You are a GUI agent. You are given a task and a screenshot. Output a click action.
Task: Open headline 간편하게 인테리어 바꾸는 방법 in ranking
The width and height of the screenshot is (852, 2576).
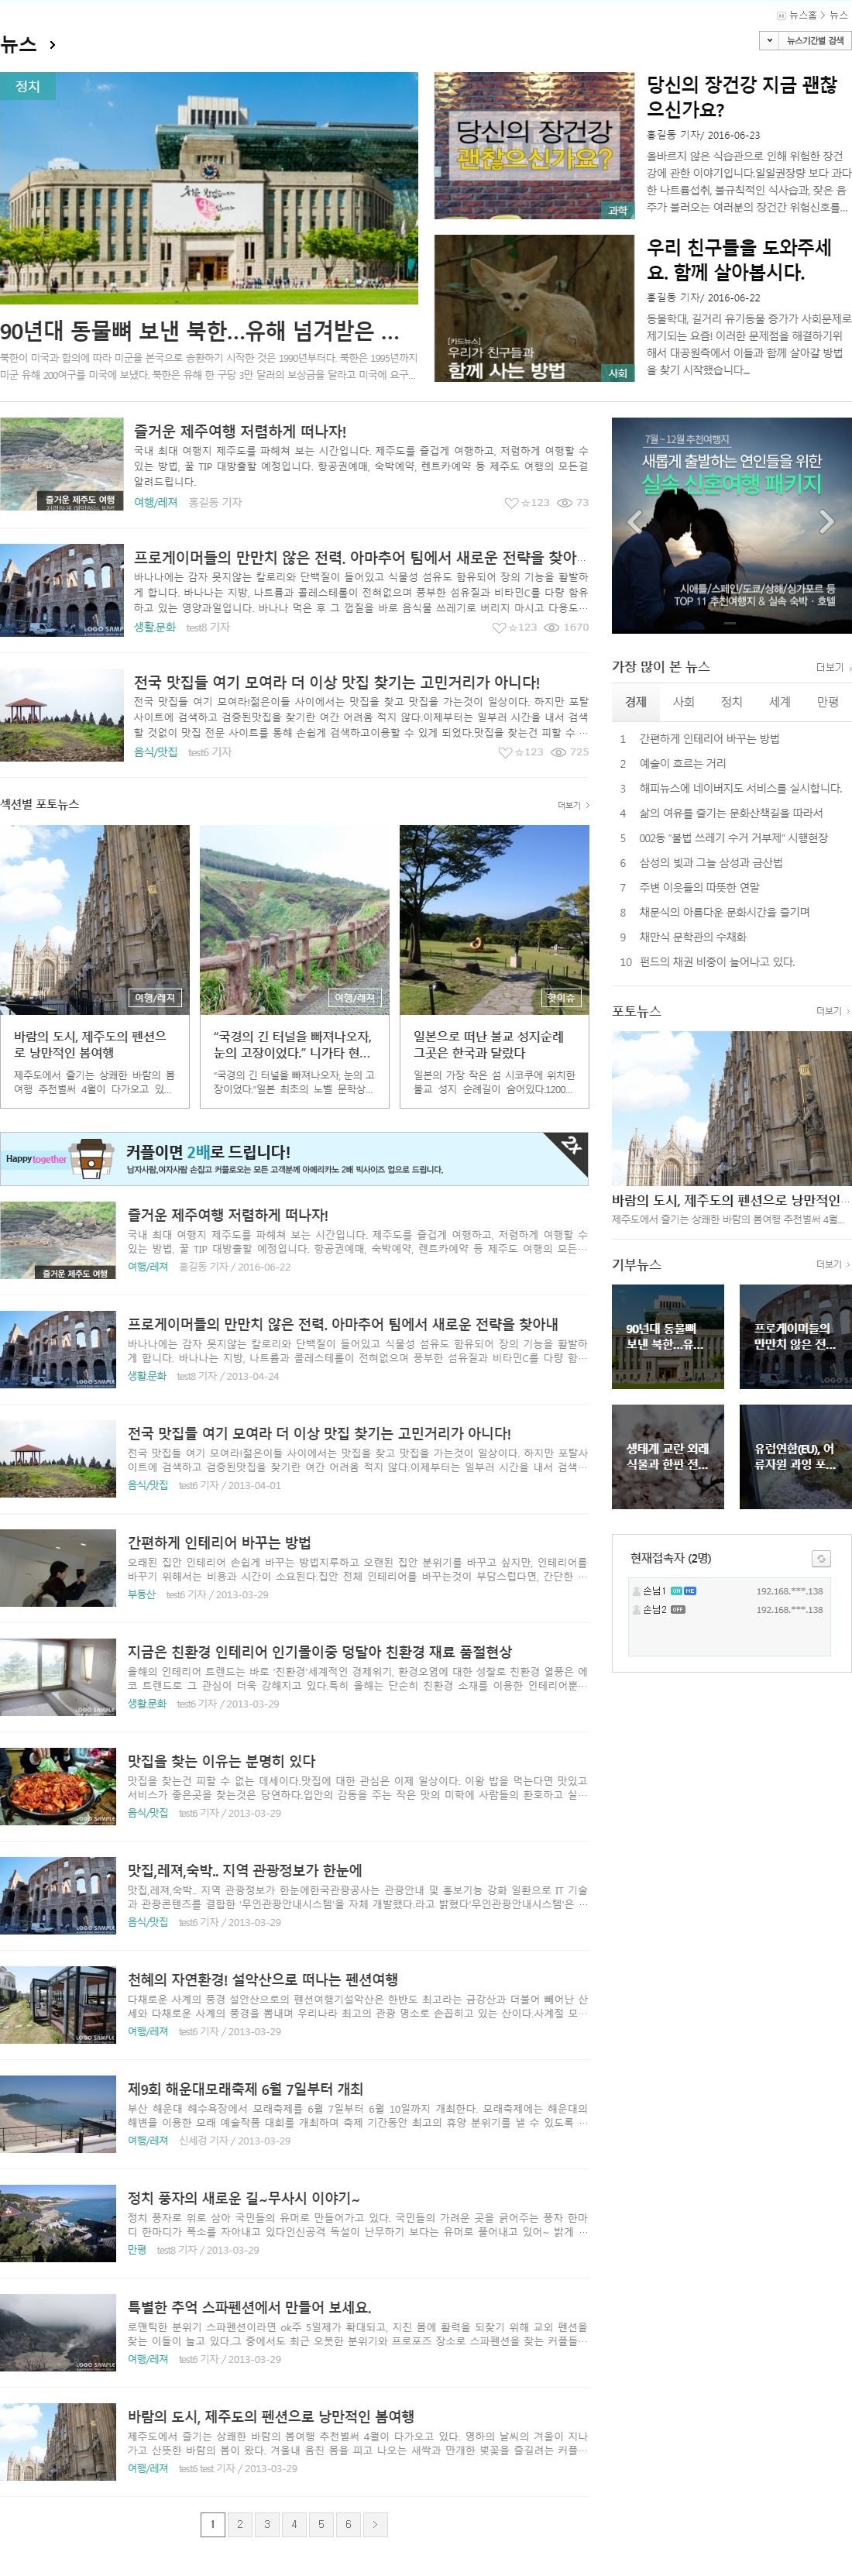(x=709, y=739)
